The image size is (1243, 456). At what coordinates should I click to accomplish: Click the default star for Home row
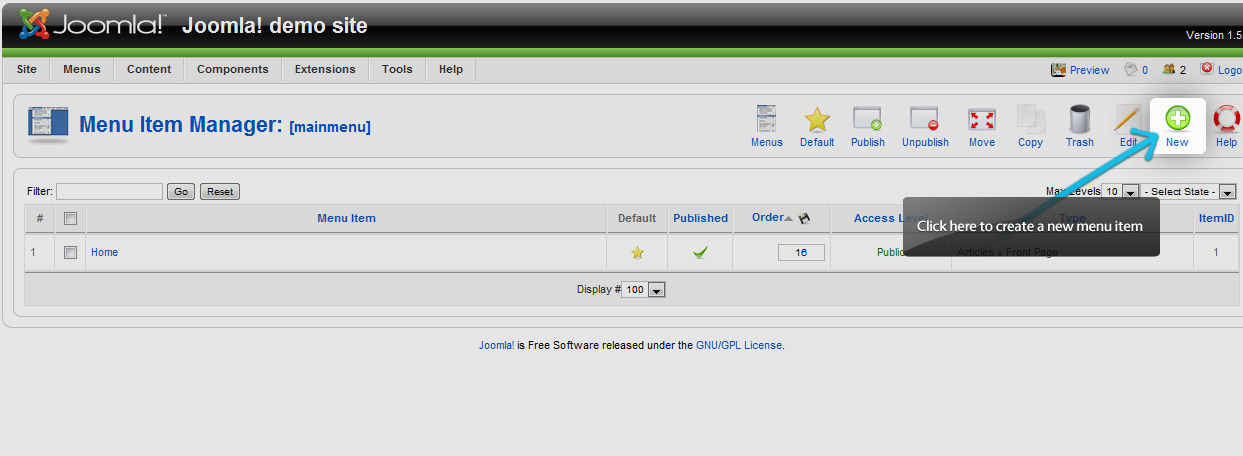637,253
